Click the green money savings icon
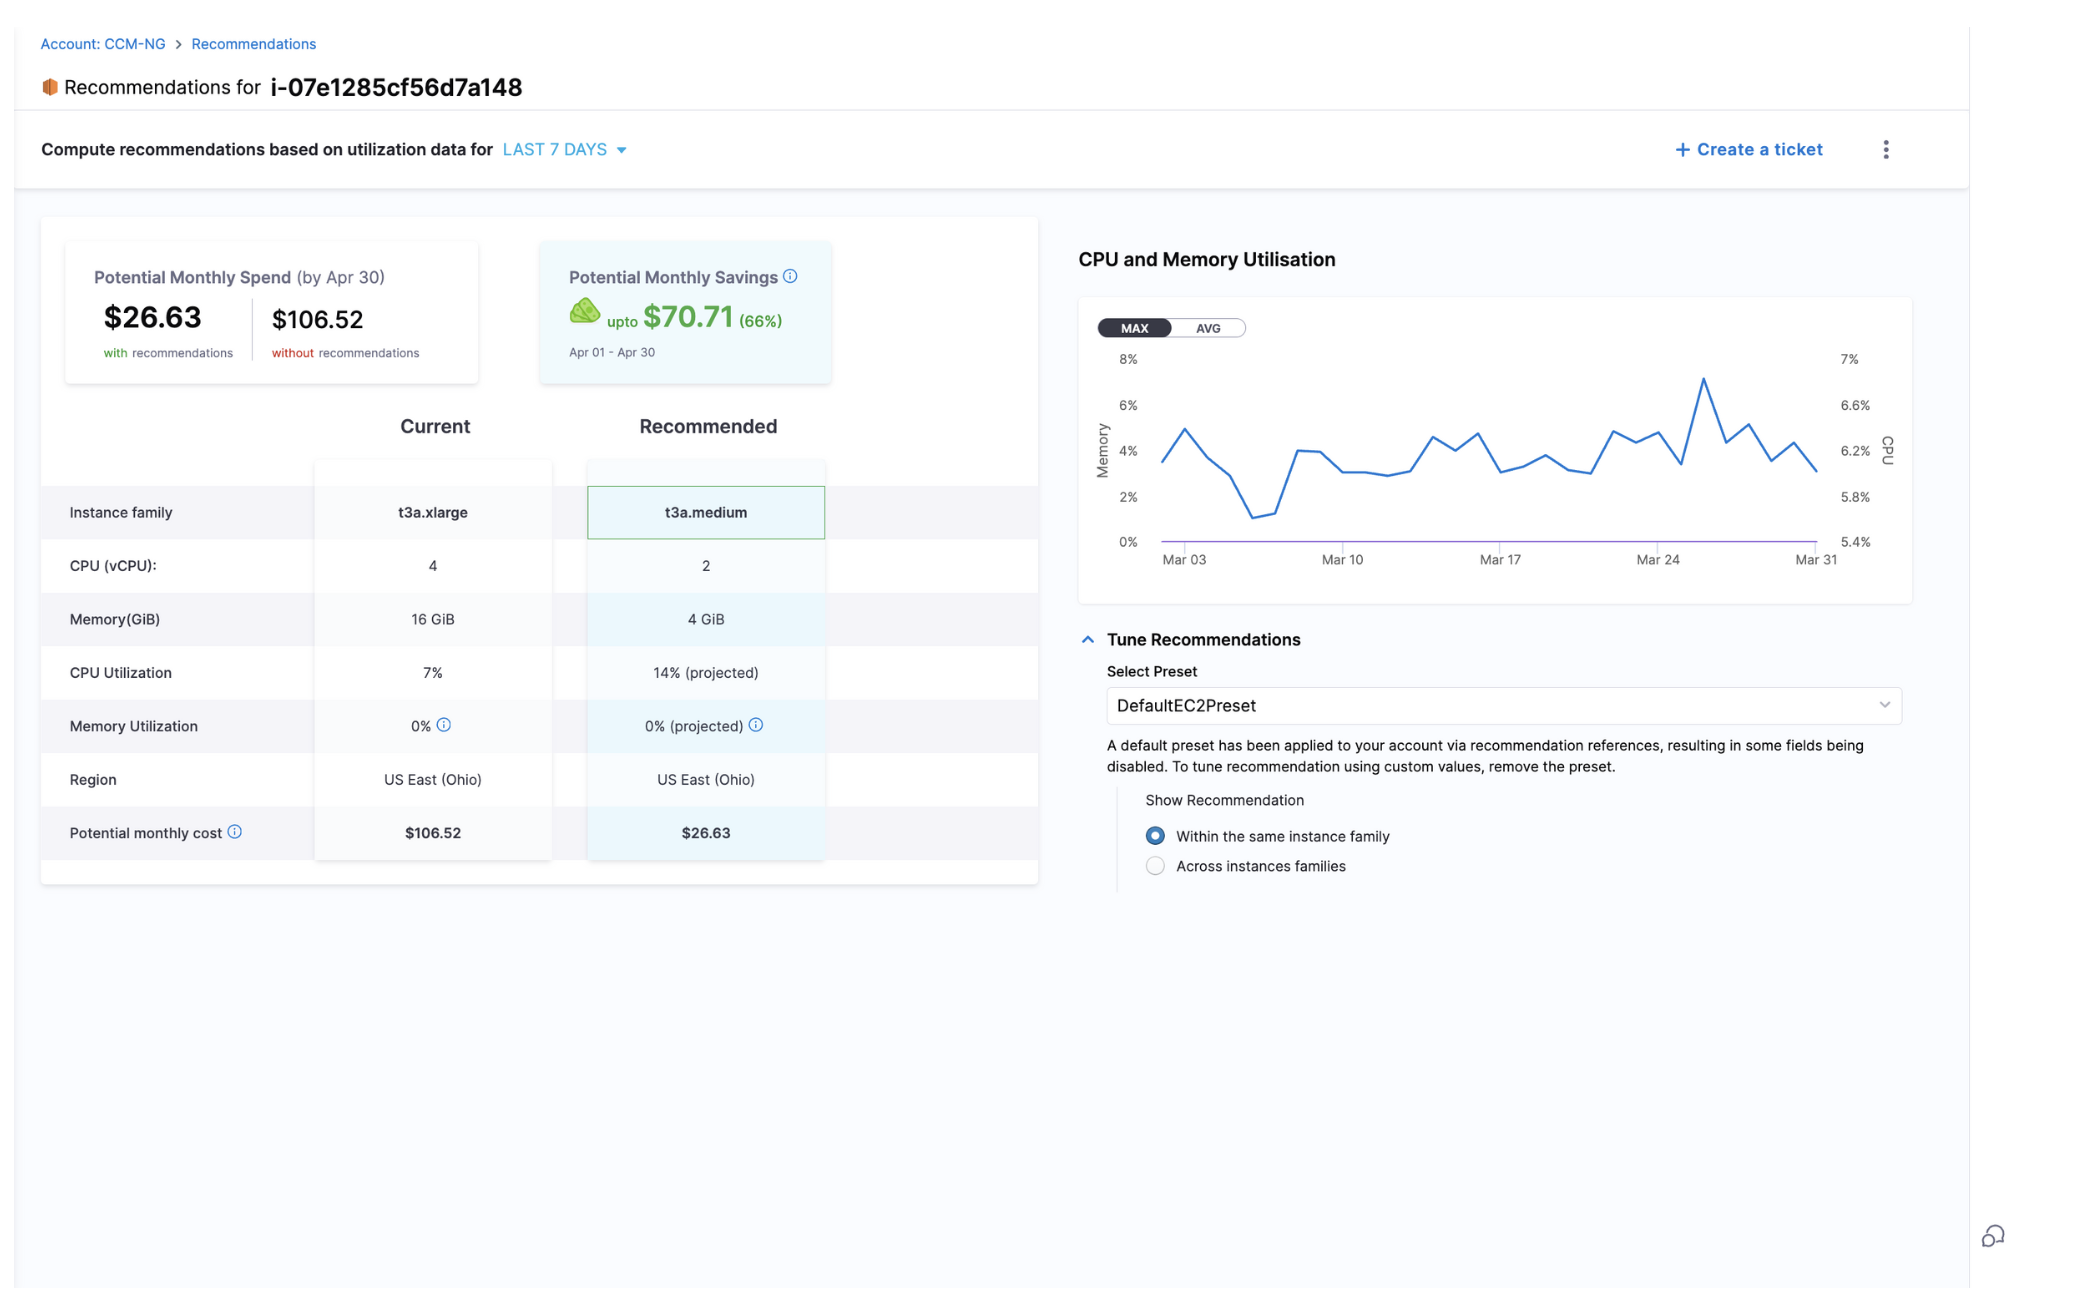The width and height of the screenshot is (2074, 1314). [584, 312]
